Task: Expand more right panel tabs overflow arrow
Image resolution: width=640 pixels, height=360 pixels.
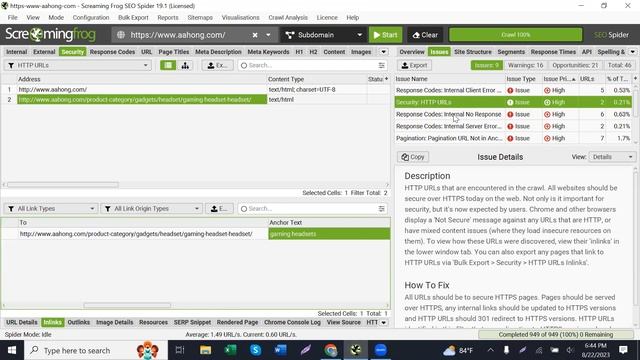Action: click(632, 52)
